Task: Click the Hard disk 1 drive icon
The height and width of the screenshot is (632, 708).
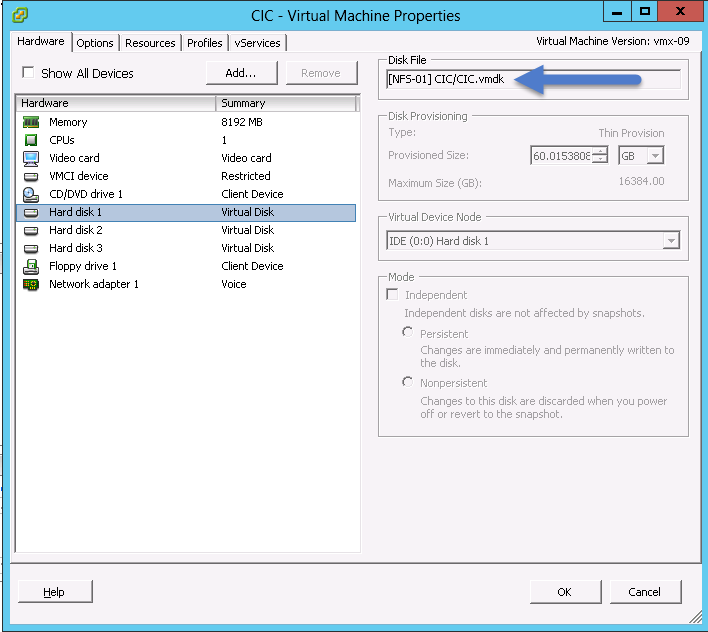Action: (31, 212)
